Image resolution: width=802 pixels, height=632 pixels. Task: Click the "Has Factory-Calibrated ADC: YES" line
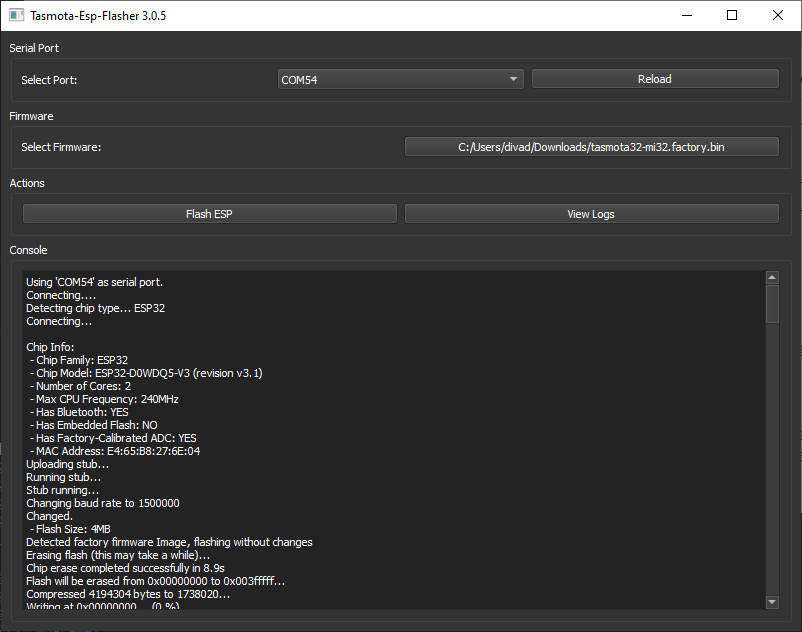pos(113,438)
